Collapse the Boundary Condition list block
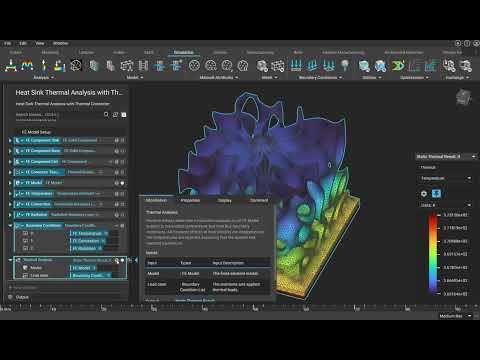 tap(10, 226)
